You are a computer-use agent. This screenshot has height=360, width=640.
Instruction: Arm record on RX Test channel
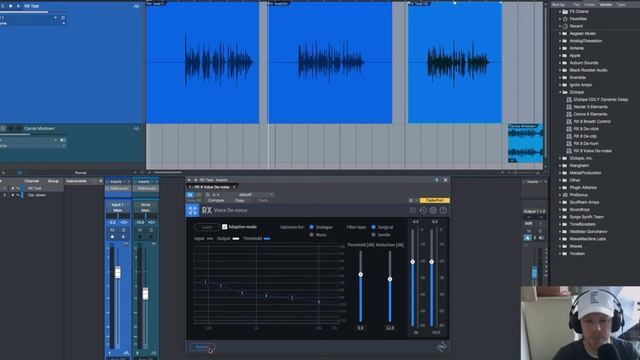click(x=112, y=237)
